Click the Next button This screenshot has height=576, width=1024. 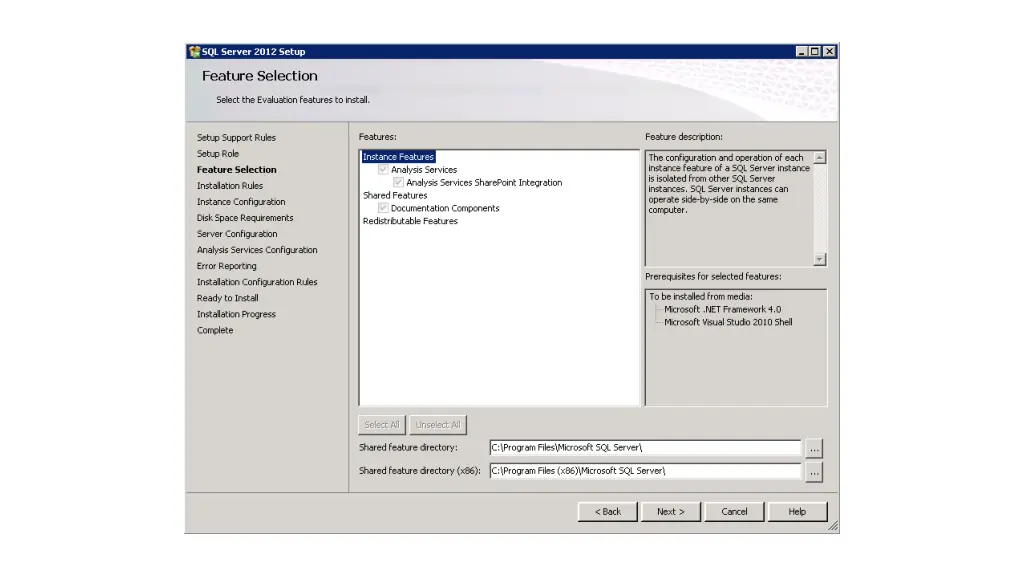670,512
